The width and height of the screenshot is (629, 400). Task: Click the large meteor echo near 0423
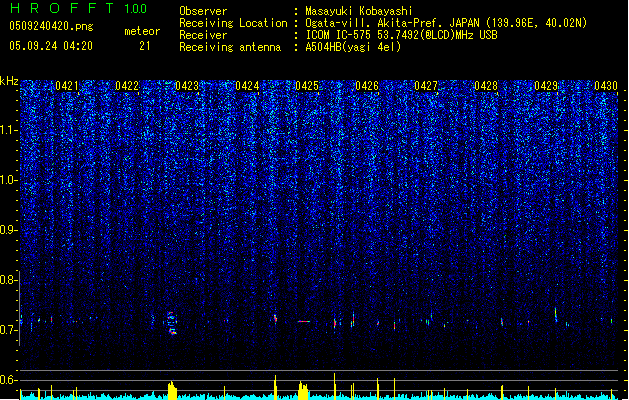(172, 323)
